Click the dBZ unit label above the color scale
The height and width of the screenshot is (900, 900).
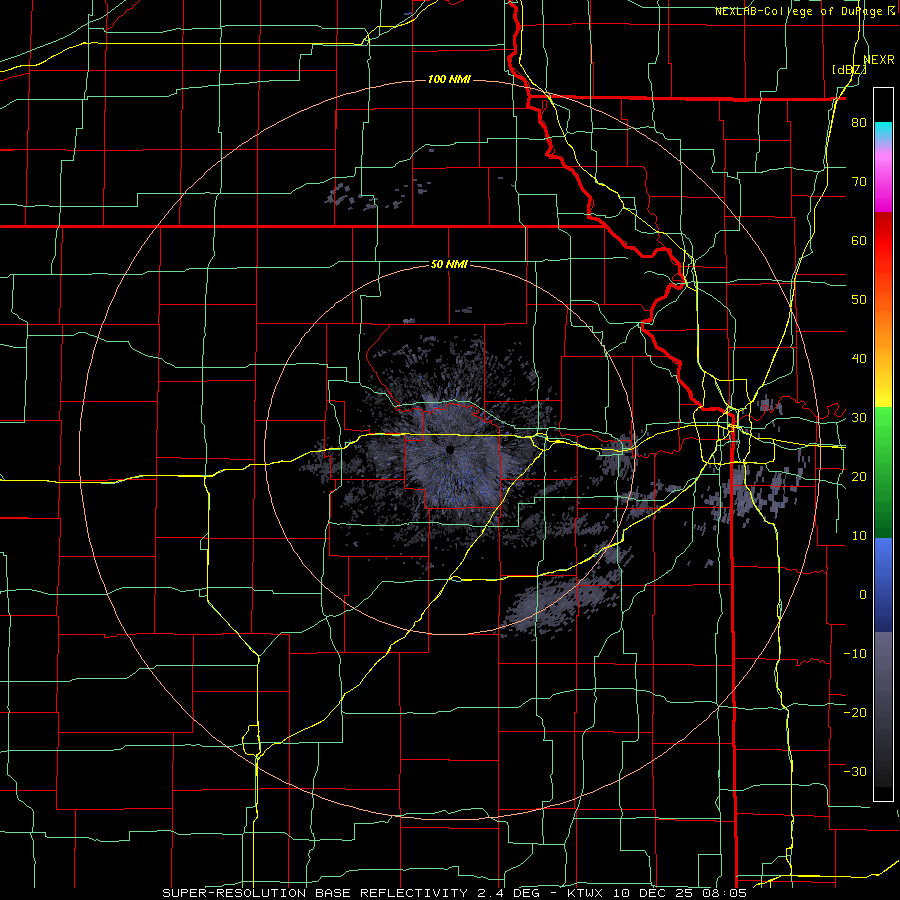pyautogui.click(x=849, y=69)
